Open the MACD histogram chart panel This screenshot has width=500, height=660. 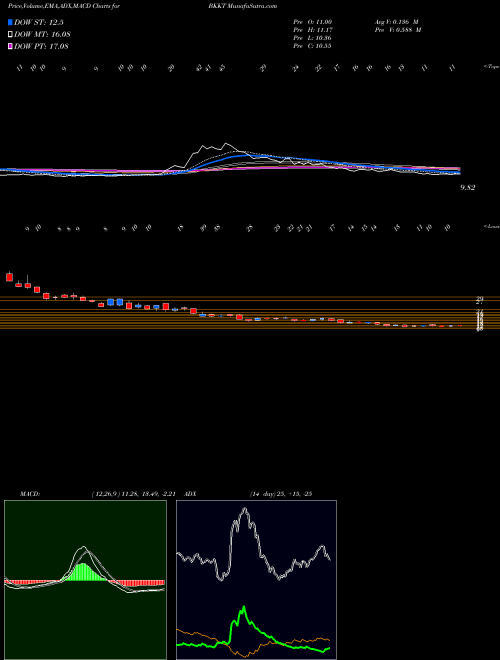tap(85, 580)
